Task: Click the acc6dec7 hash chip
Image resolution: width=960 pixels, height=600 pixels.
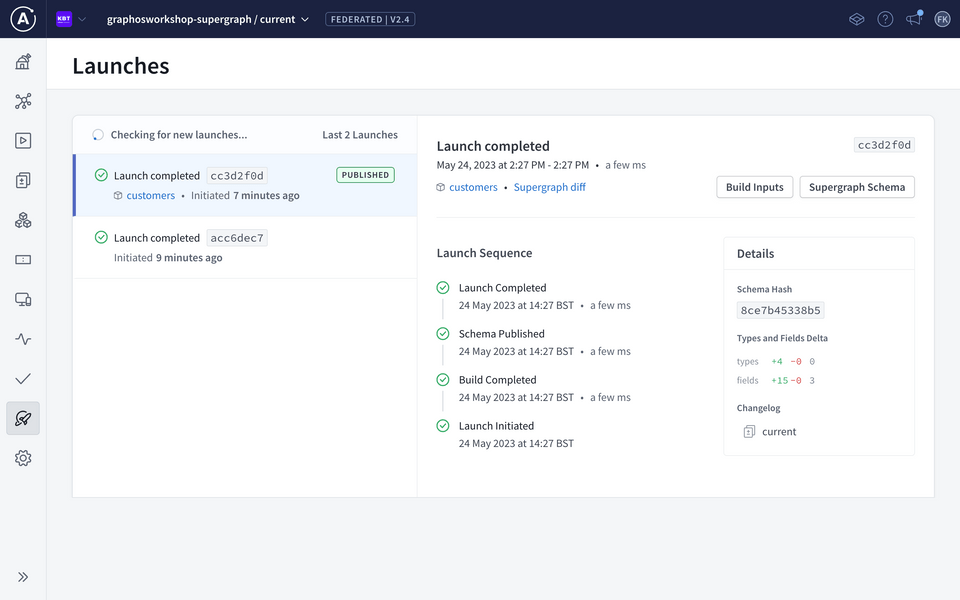Action: 237,238
